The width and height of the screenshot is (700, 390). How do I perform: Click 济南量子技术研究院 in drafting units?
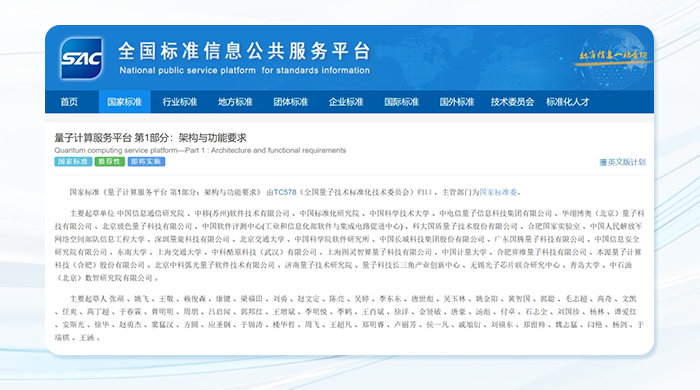pyautogui.click(x=318, y=265)
